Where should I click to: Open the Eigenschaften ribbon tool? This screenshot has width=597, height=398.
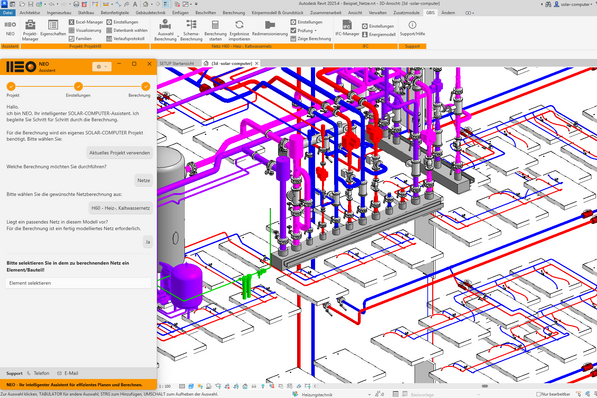pyautogui.click(x=53, y=29)
